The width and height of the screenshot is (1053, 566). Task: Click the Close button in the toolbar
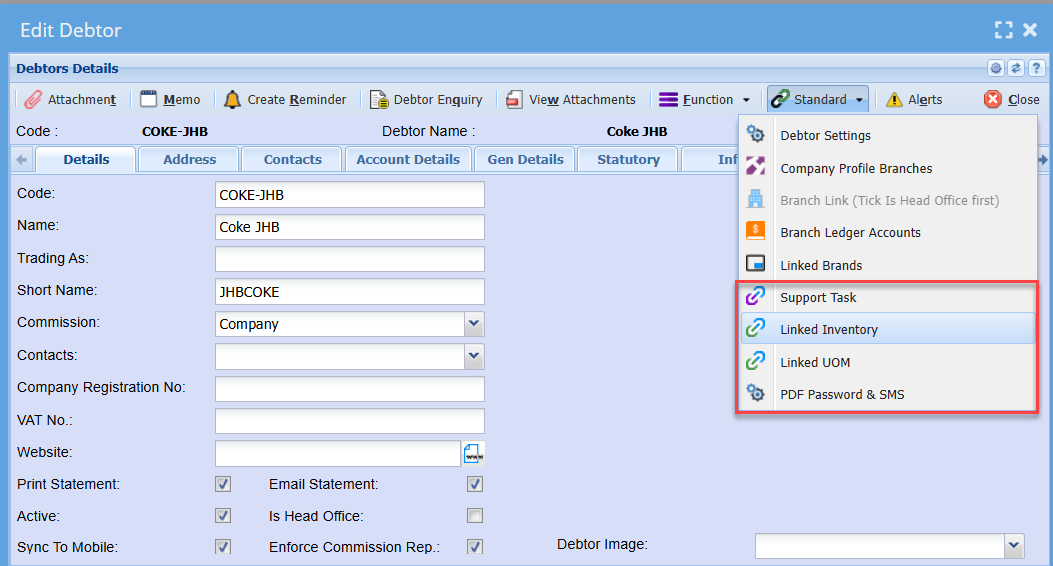click(x=1012, y=100)
